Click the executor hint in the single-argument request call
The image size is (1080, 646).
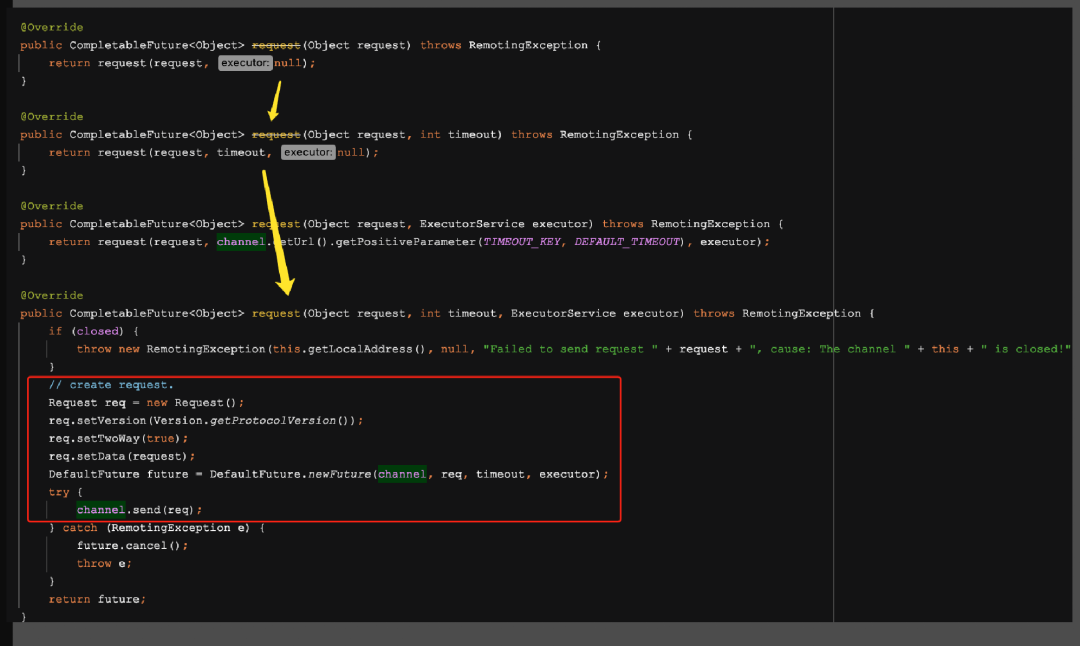(x=244, y=63)
